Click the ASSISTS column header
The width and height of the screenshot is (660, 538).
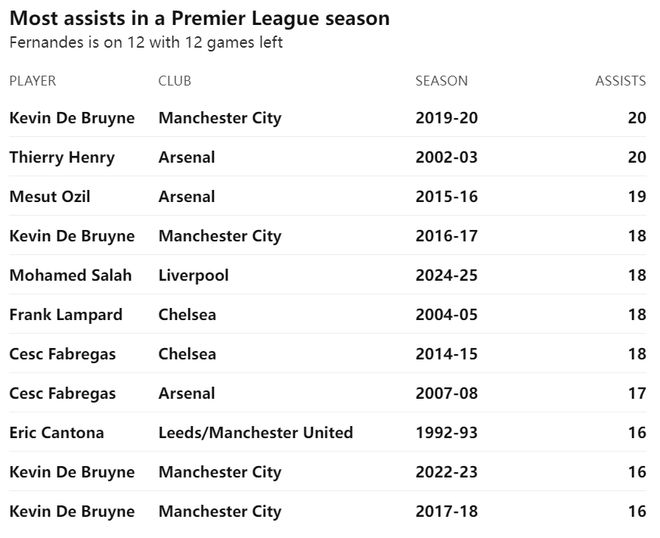(x=620, y=81)
